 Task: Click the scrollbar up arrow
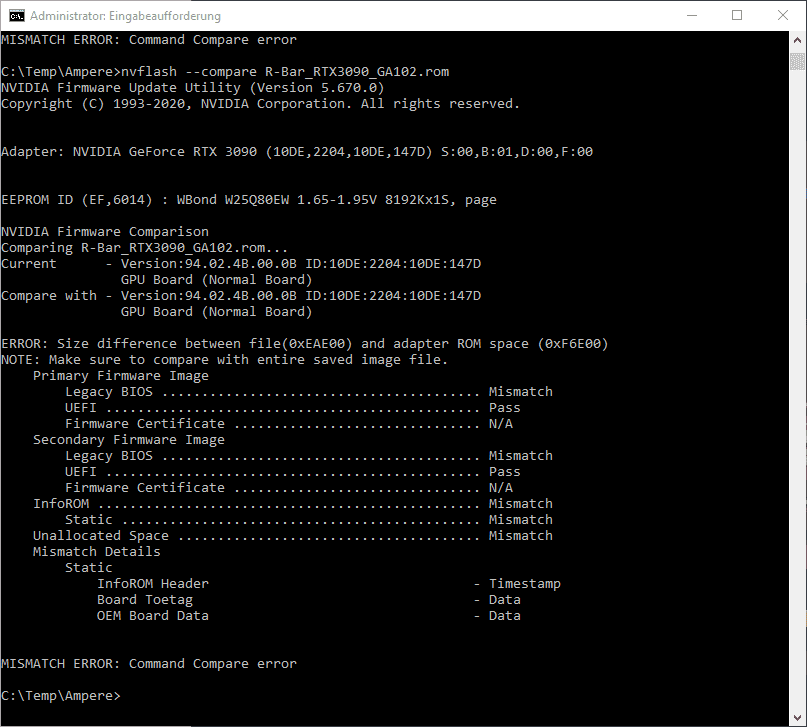(797, 40)
